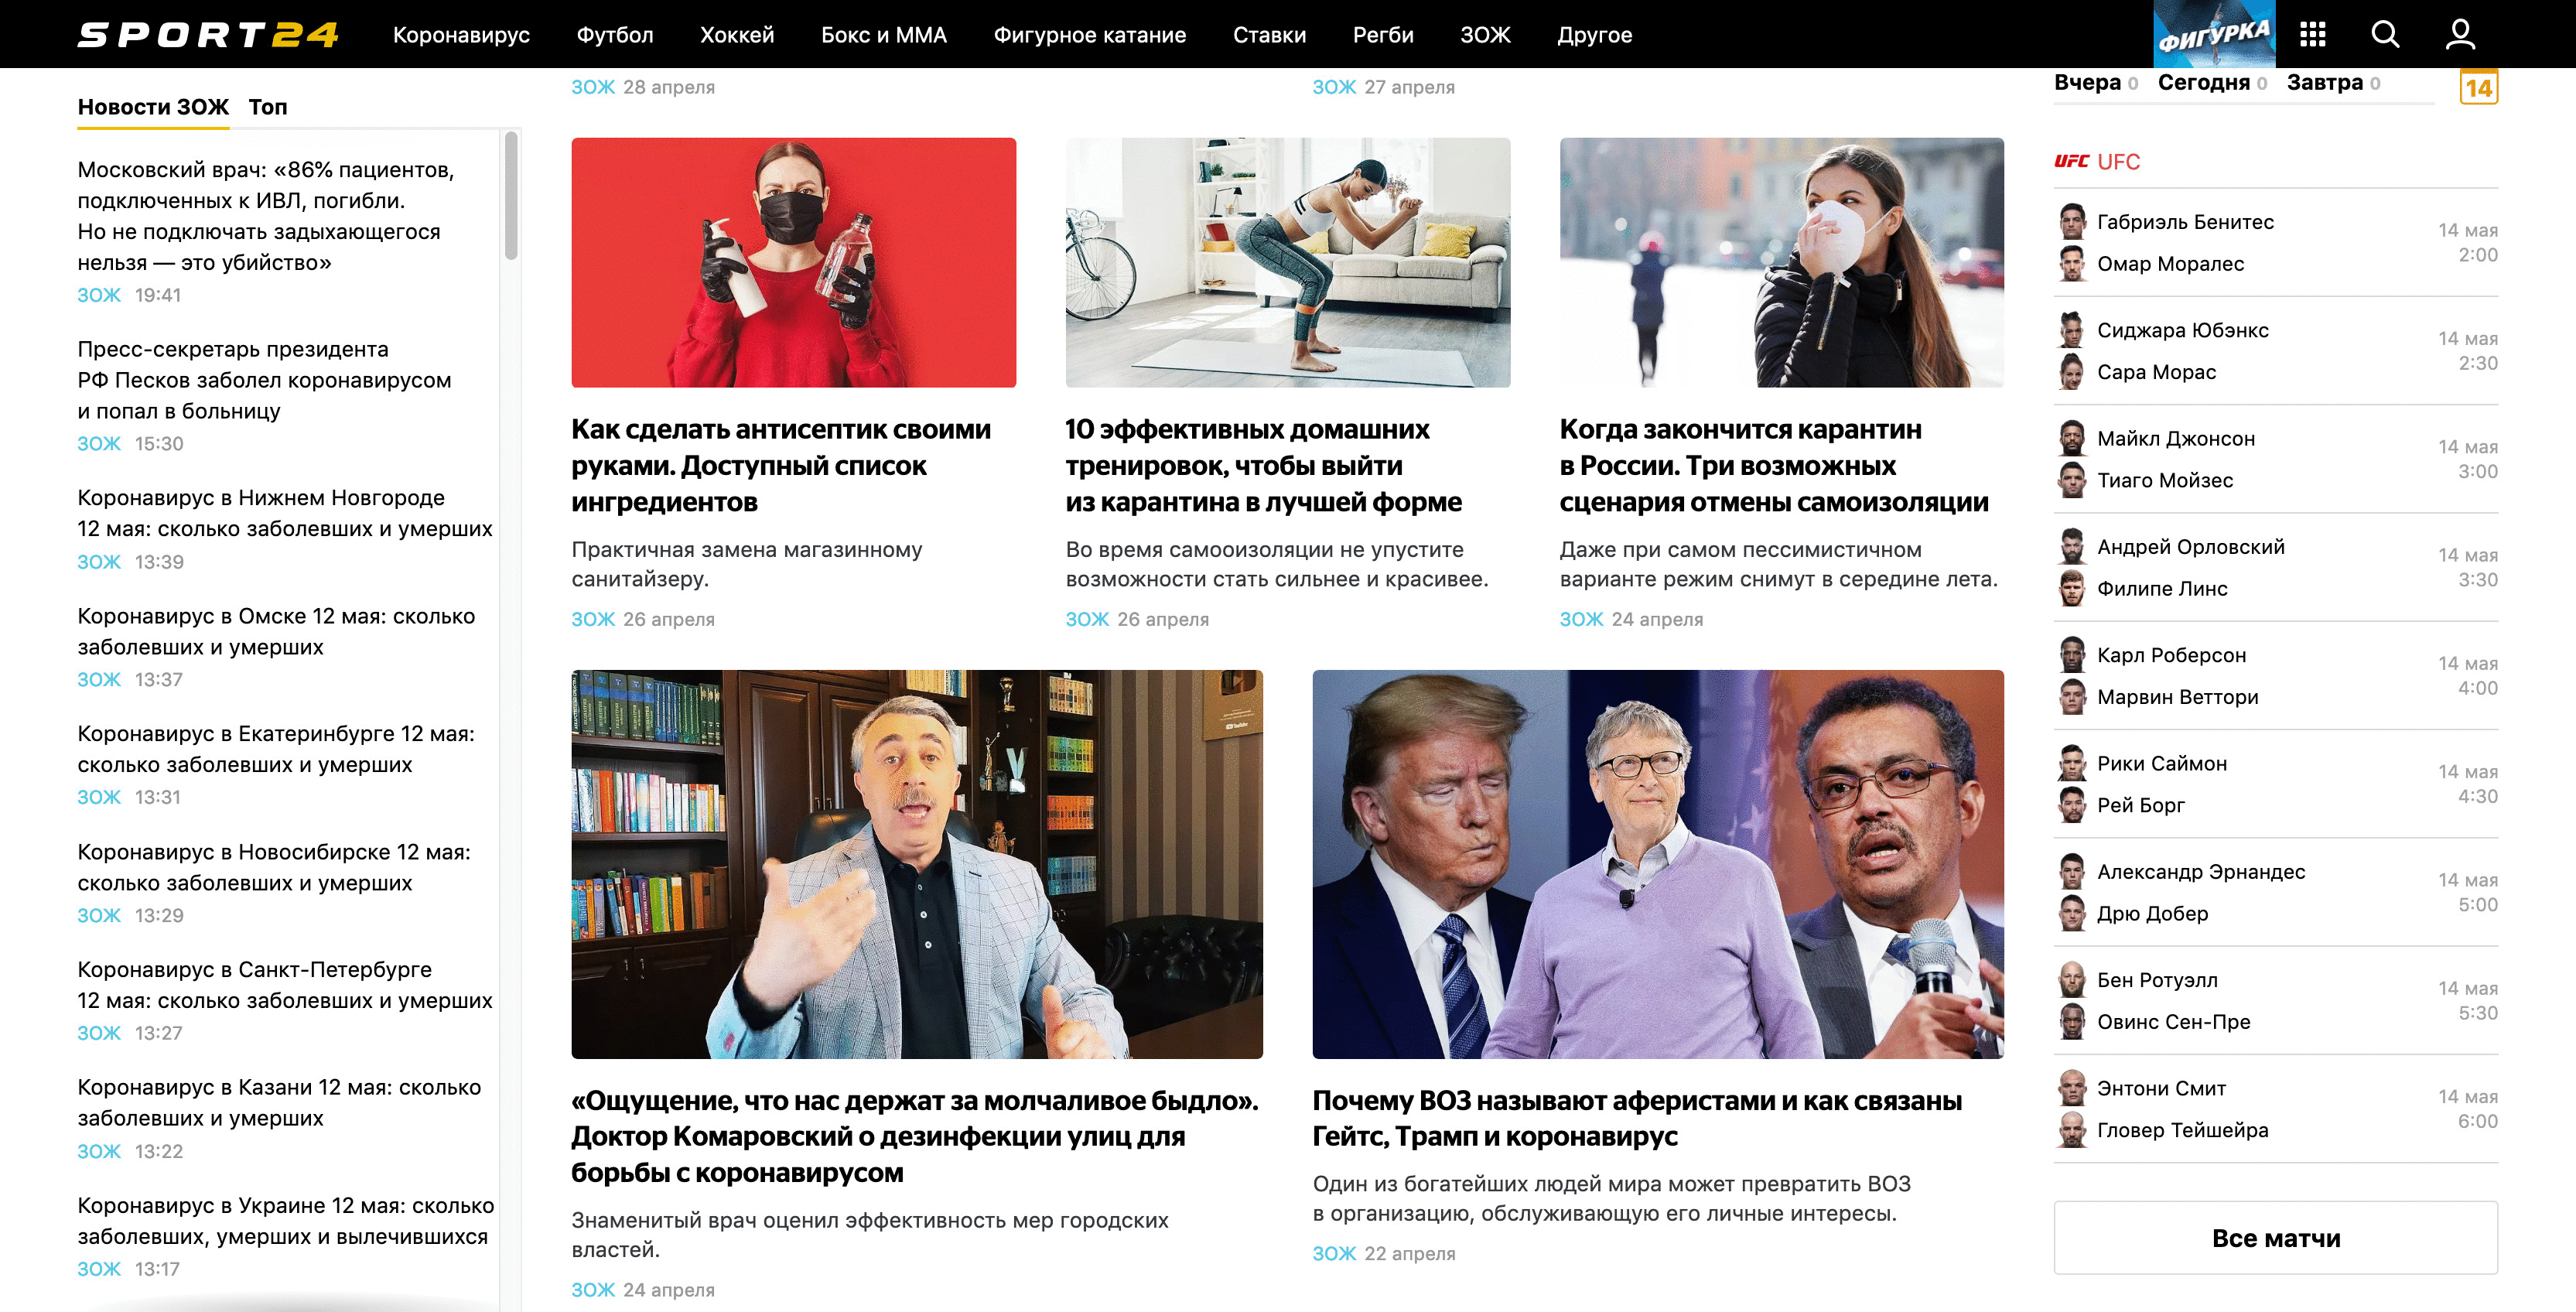The width and height of the screenshot is (2576, 1312).
Task: Open the Футбол navigation menu
Action: pyautogui.click(x=614, y=35)
